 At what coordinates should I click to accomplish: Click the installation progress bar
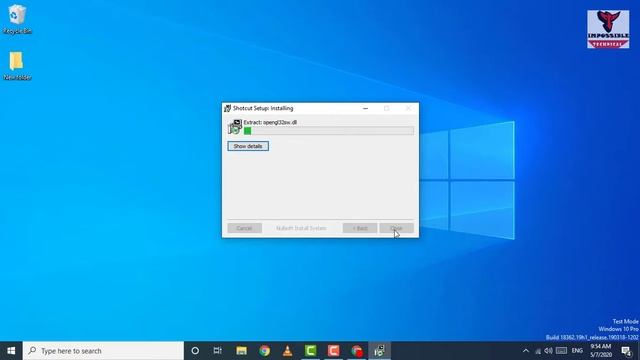[329, 131]
